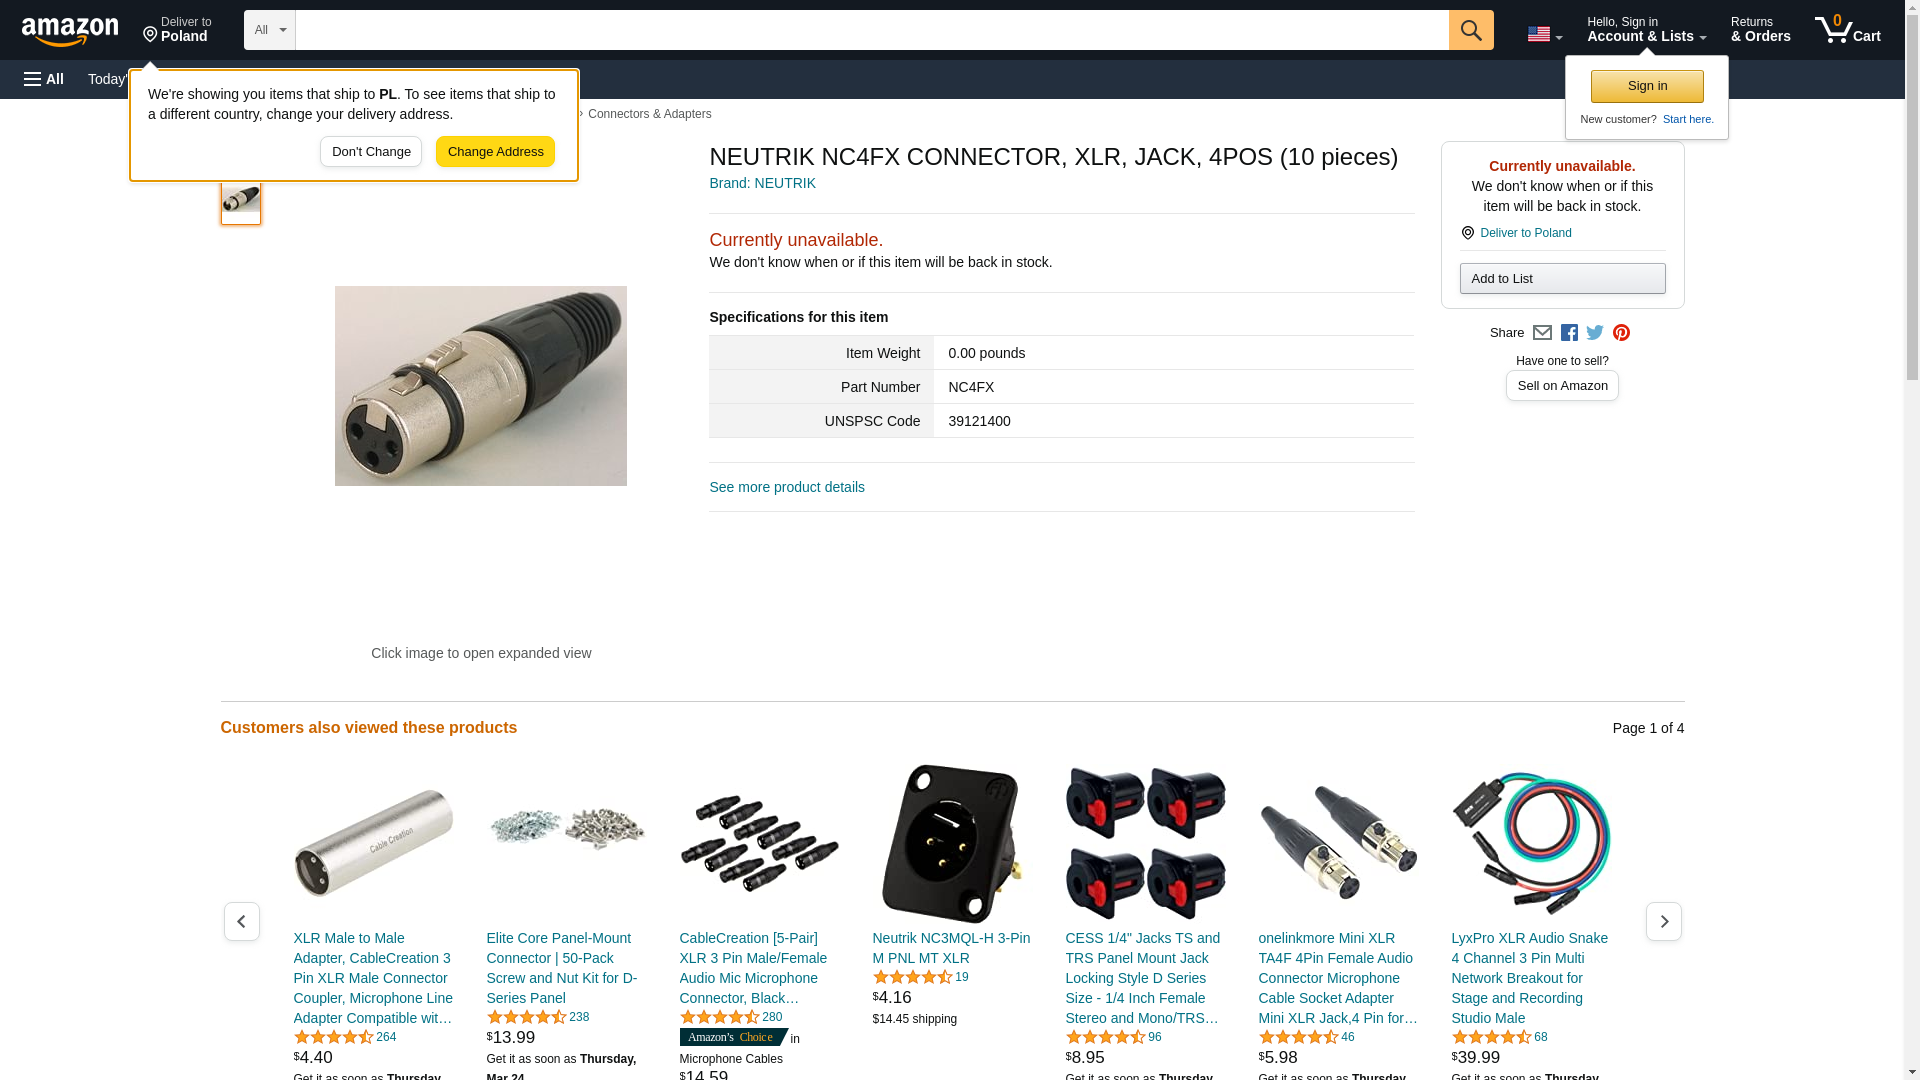Click the search magnifier button
This screenshot has height=1080, width=1920.
1471,30
